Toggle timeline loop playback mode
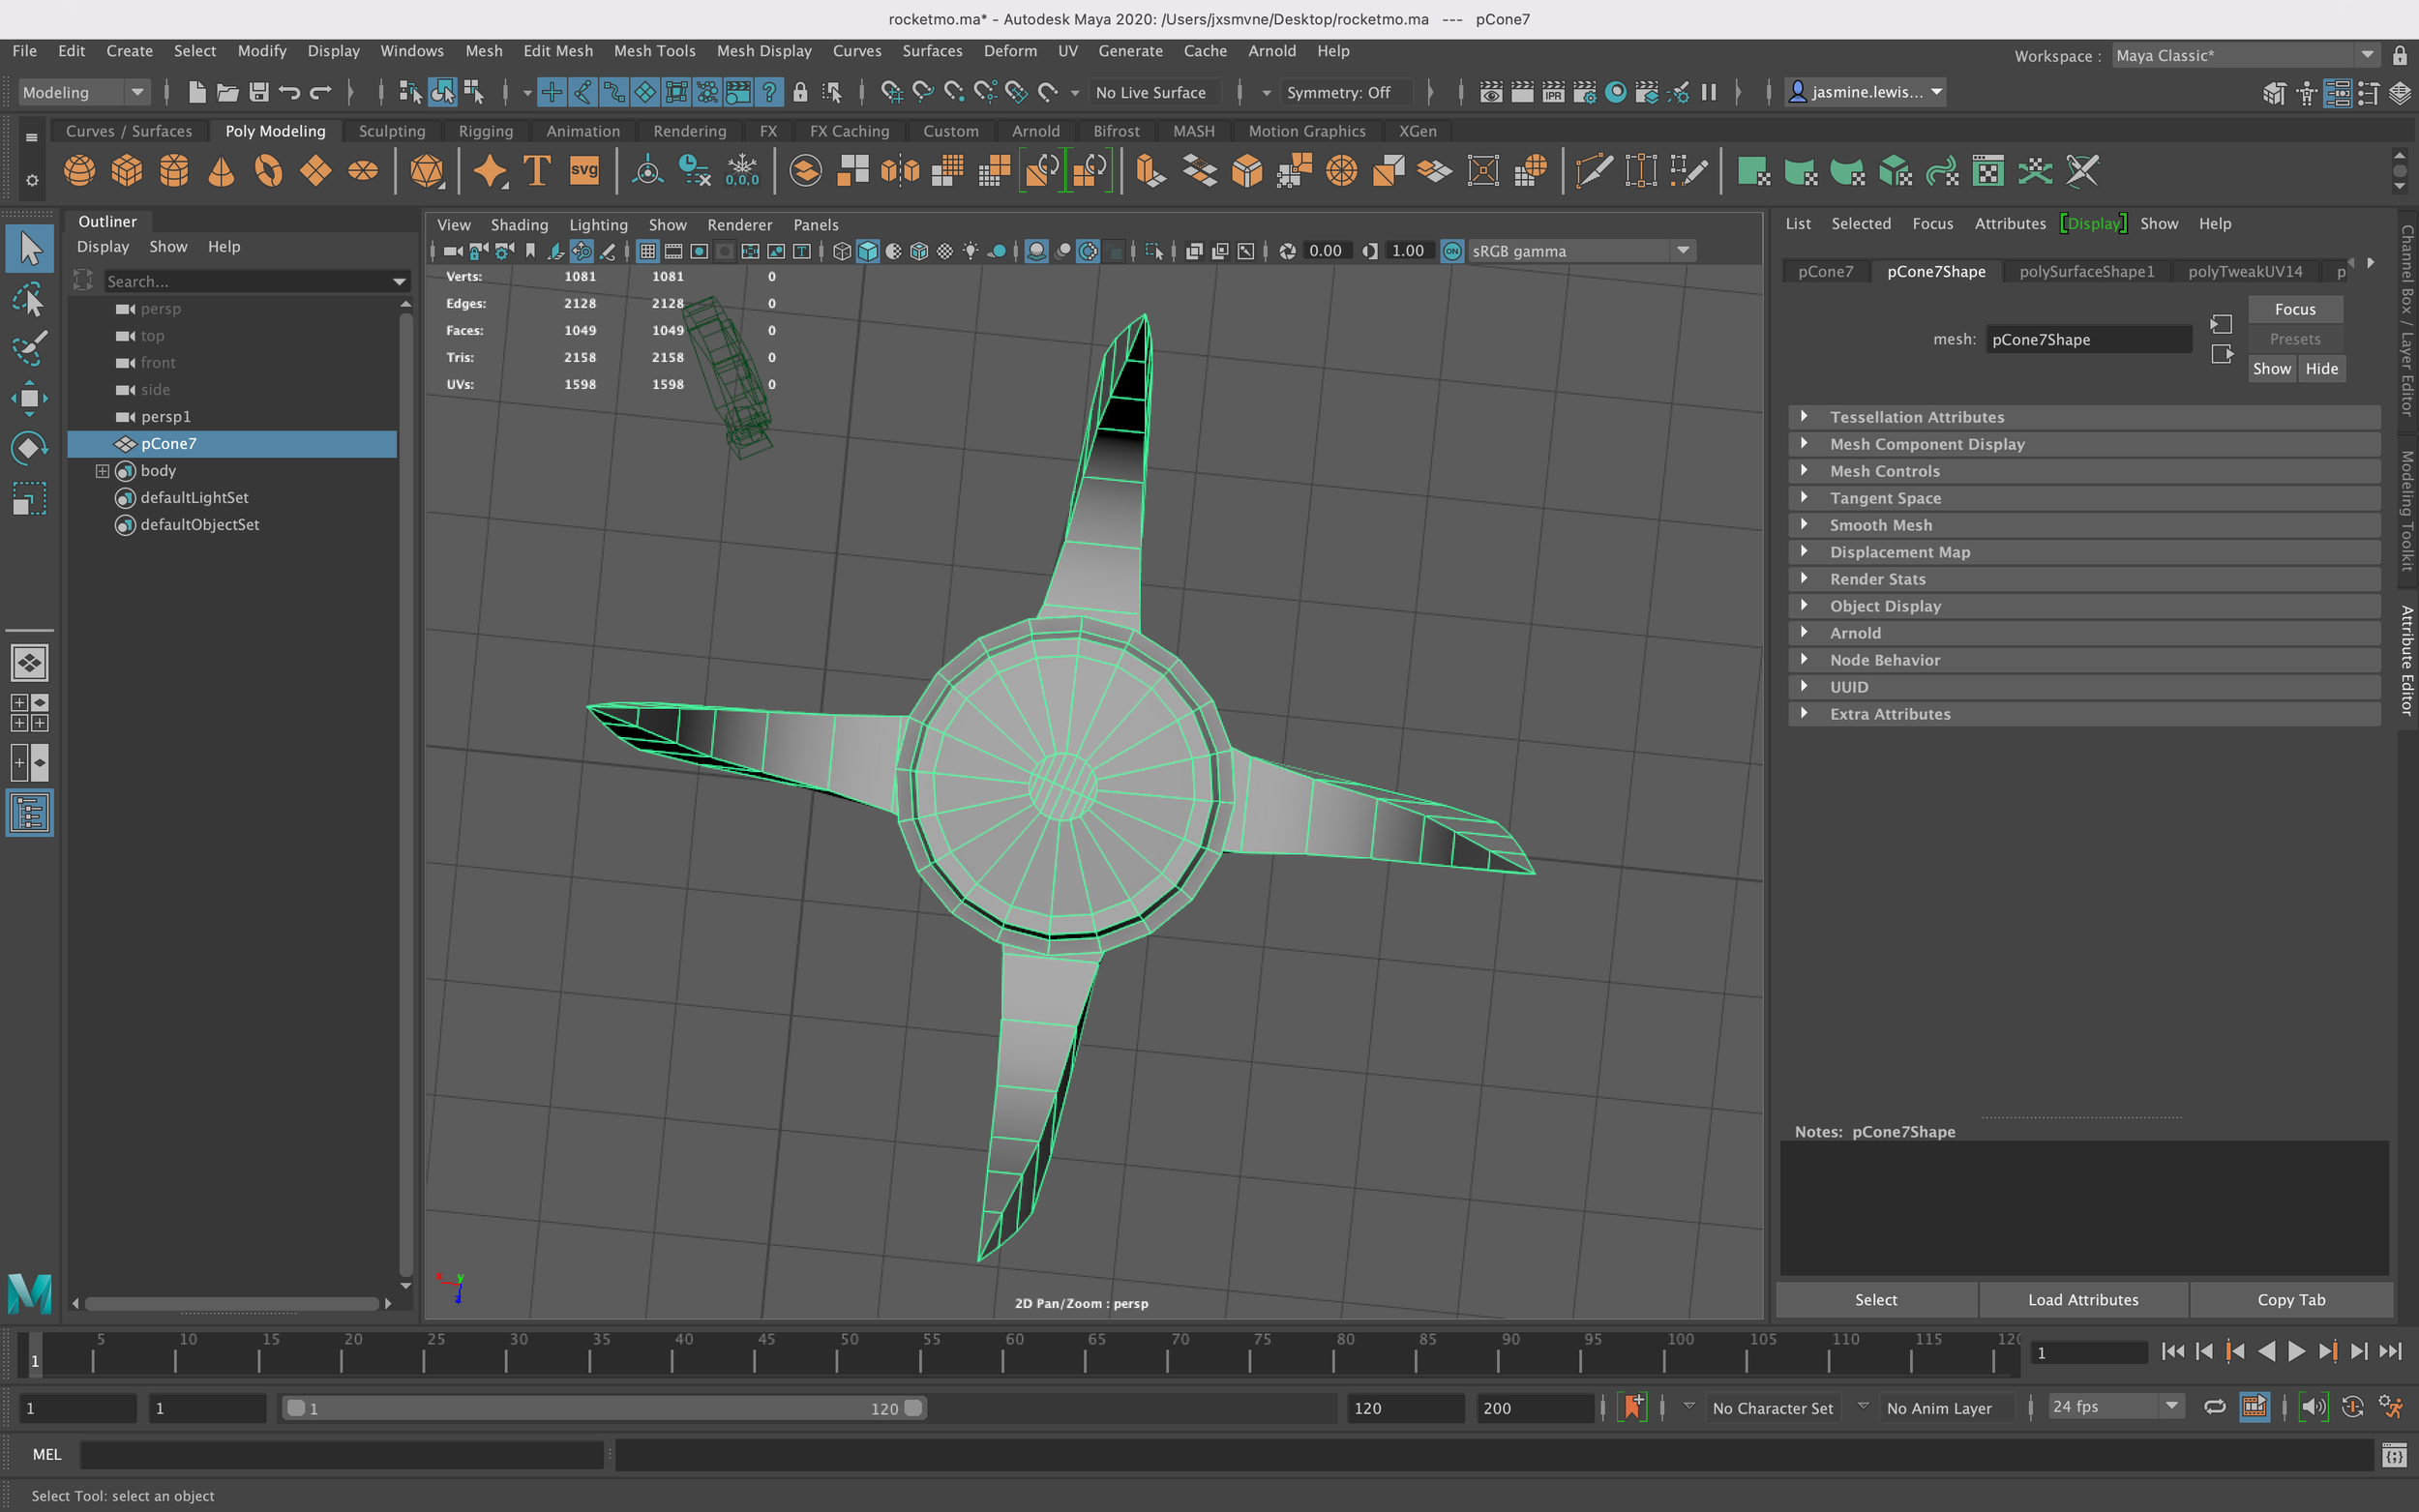 click(x=2214, y=1407)
